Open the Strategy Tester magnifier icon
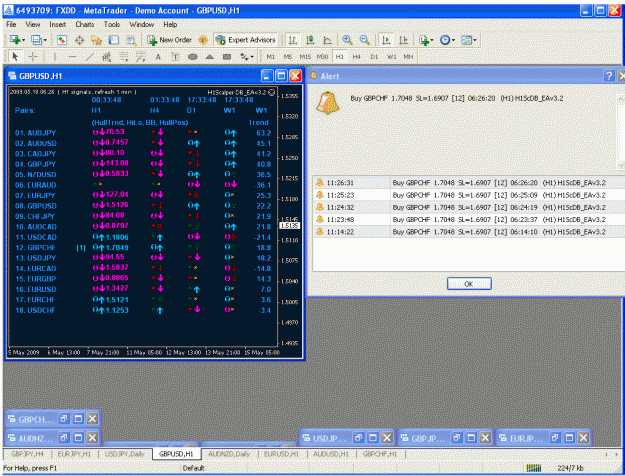625x476 pixels. point(131,40)
